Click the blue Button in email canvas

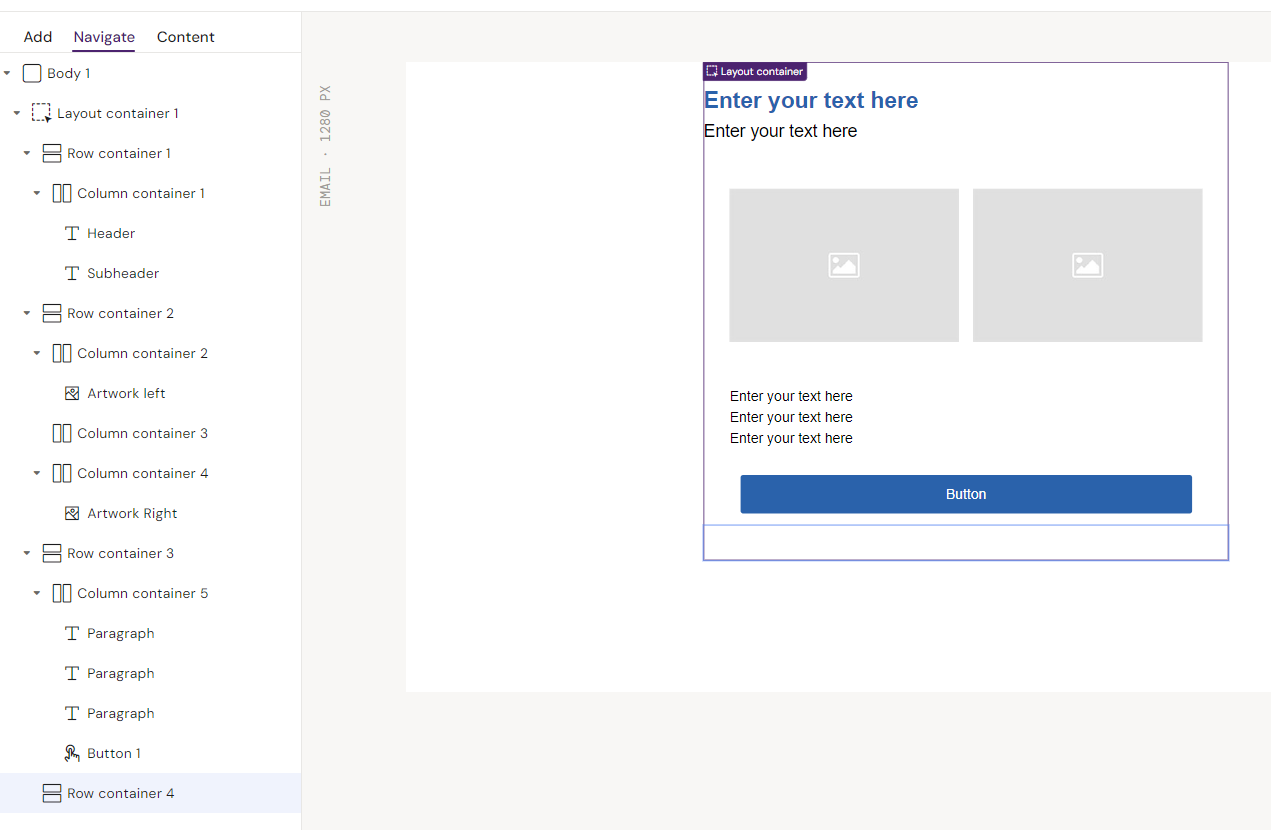point(965,494)
